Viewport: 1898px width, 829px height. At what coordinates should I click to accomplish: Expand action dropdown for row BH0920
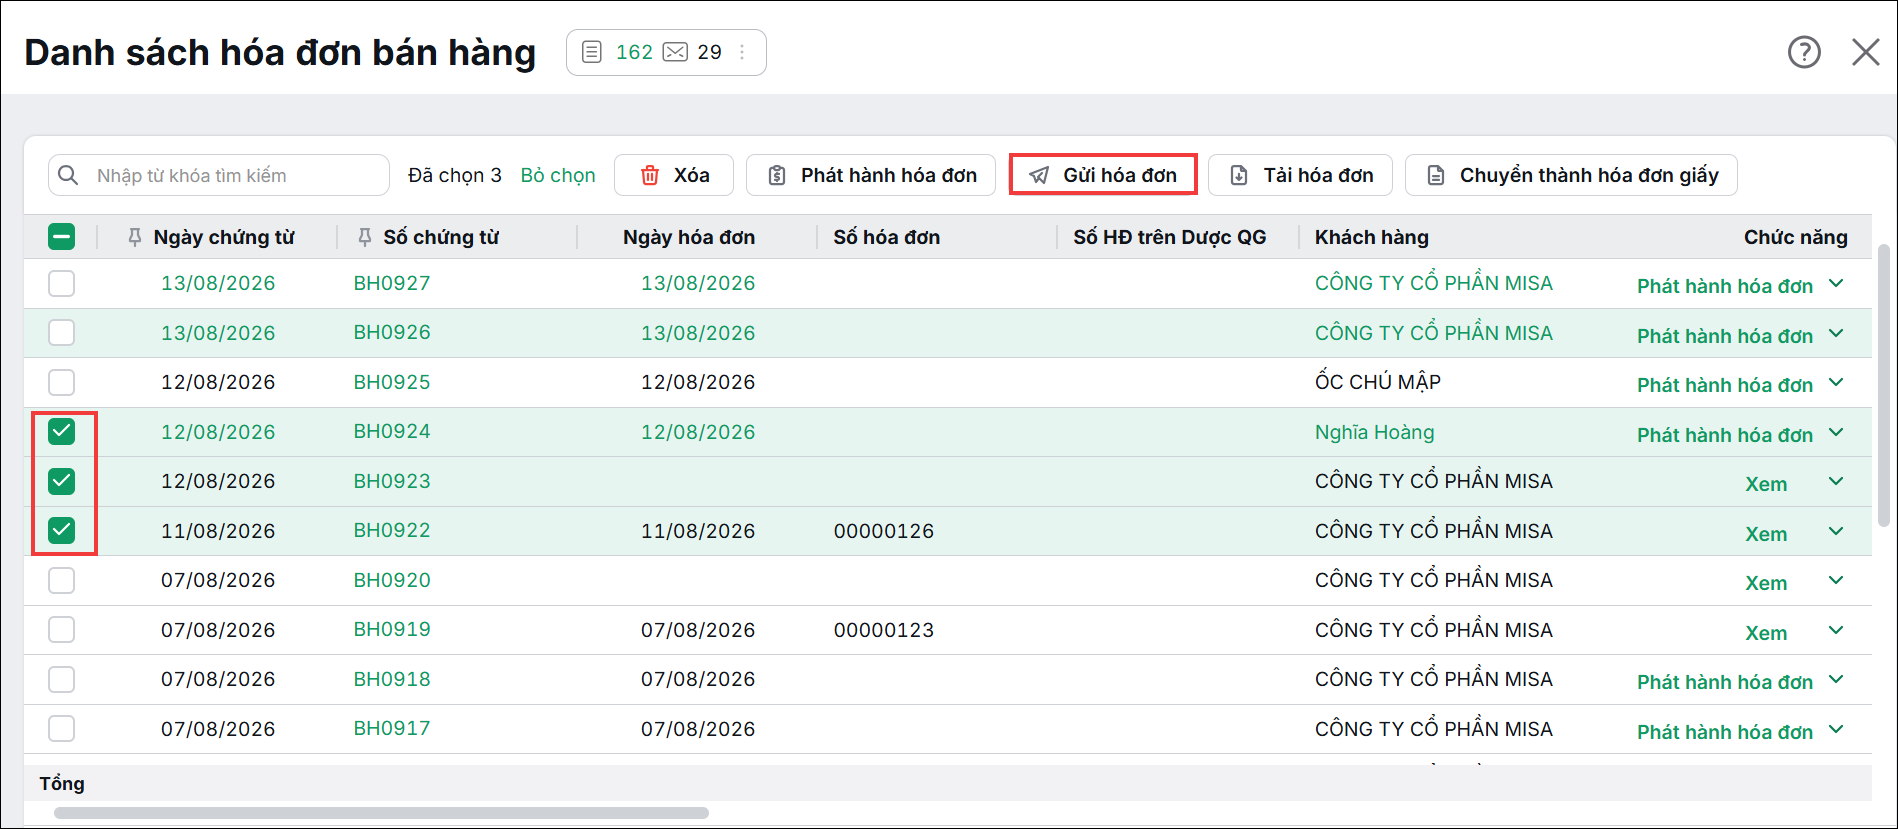tap(1836, 580)
